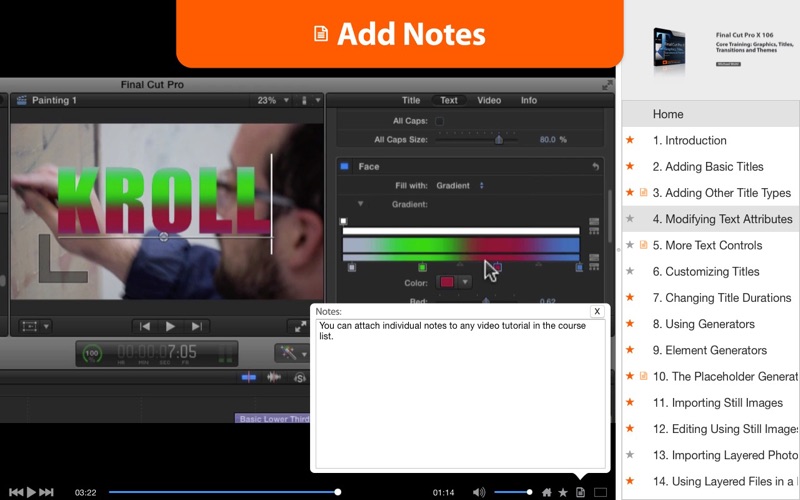
Task: Open lesson 3. Adding Other Title Types
Action: pos(721,193)
